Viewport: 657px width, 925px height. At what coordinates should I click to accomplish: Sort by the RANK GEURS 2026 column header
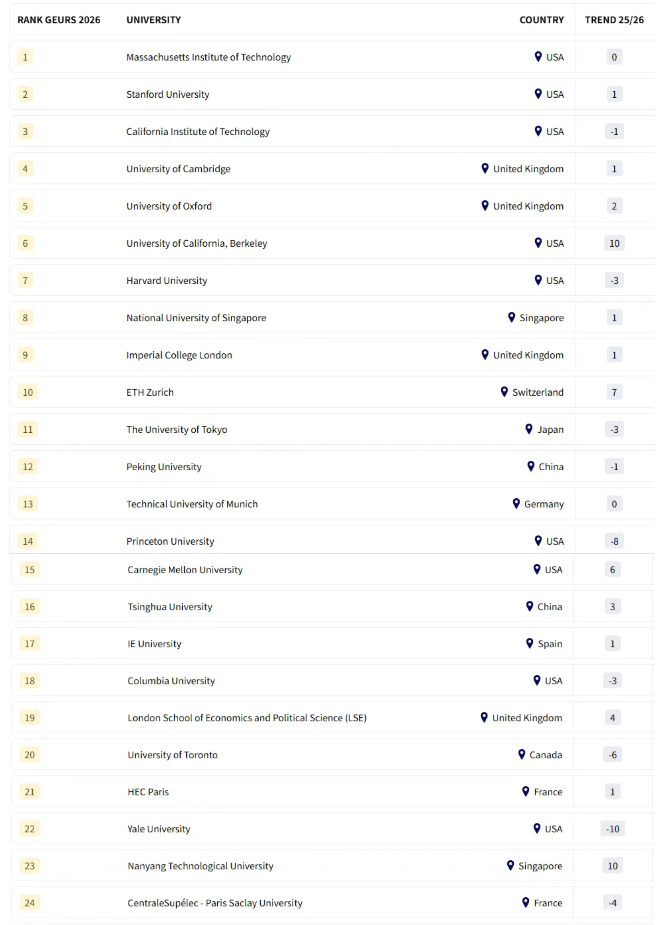pyautogui.click(x=59, y=20)
